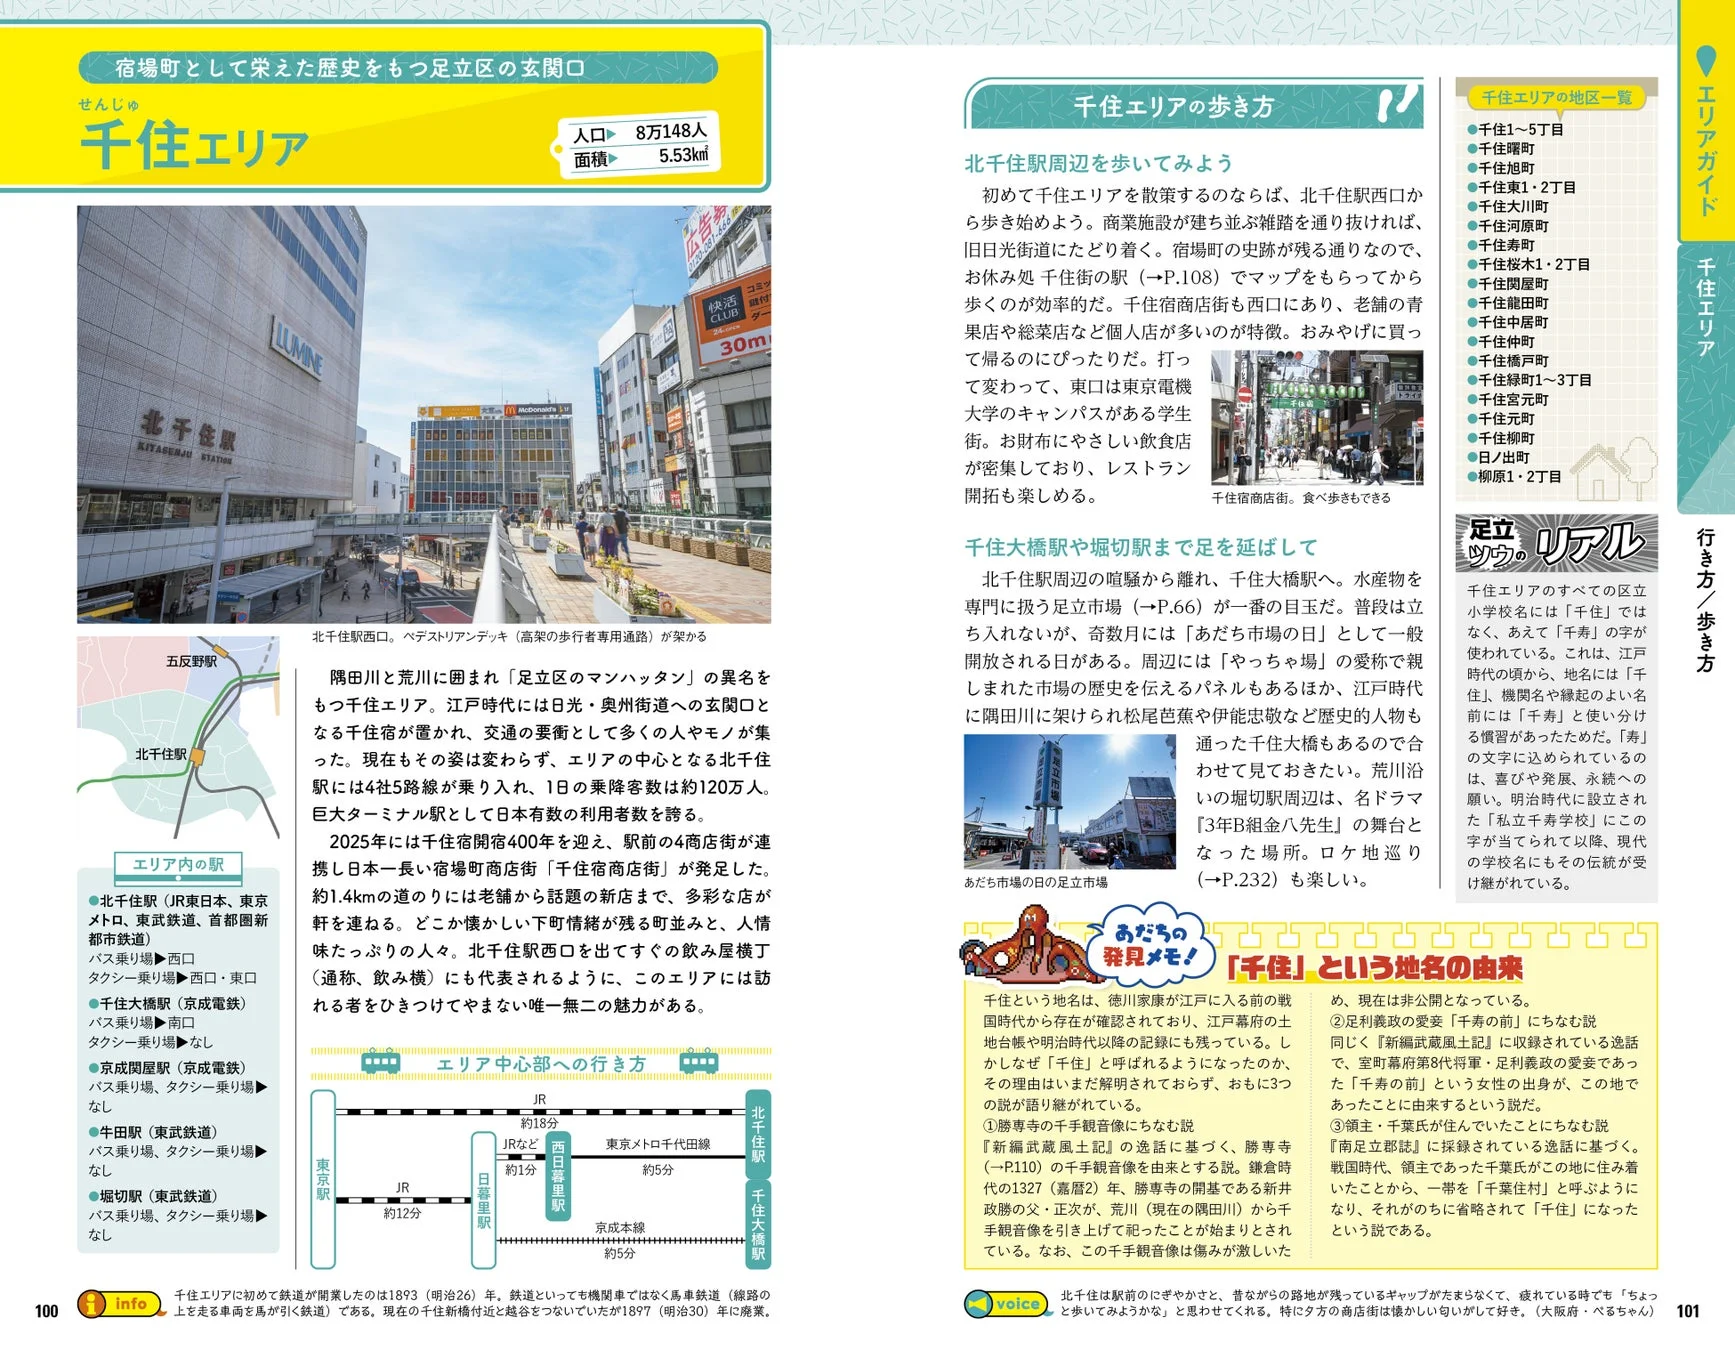Viewport: 1735px width, 1350px height.
Task: Click the 北千住駅周辺を歩いてみよう heading
Action: point(1098,163)
